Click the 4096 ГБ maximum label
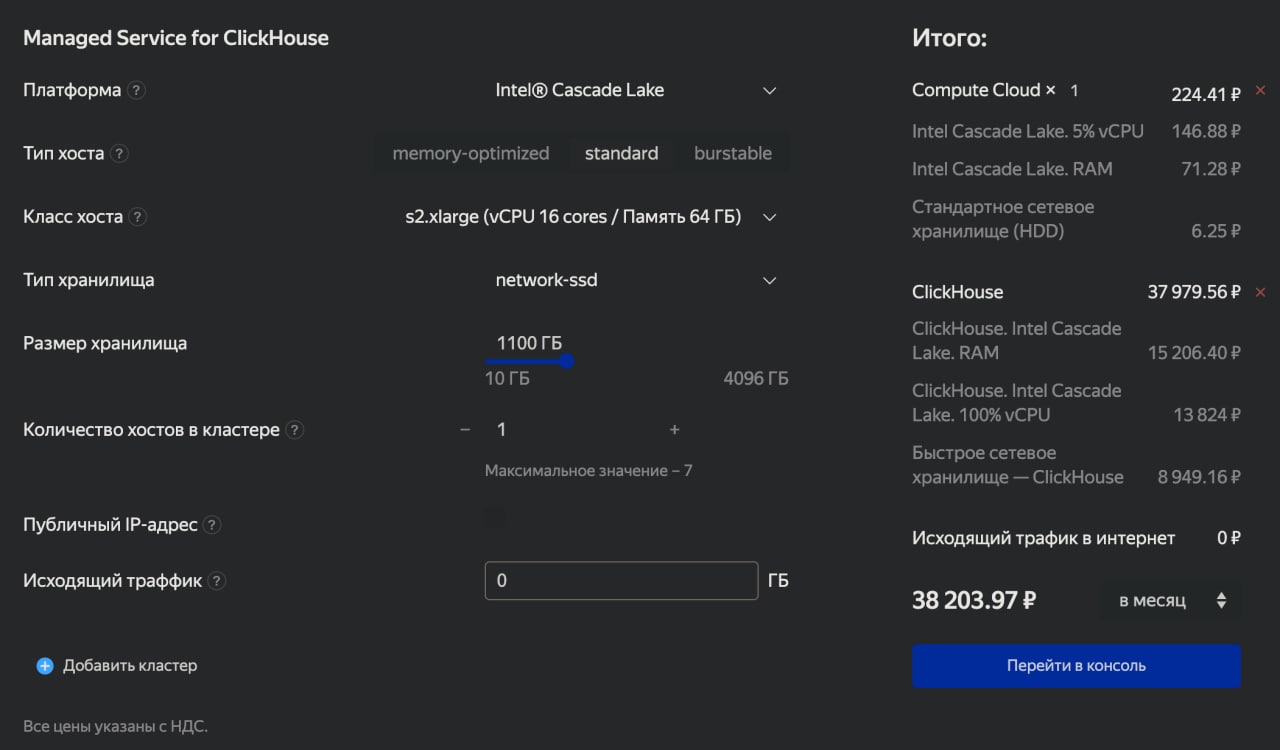 point(756,379)
